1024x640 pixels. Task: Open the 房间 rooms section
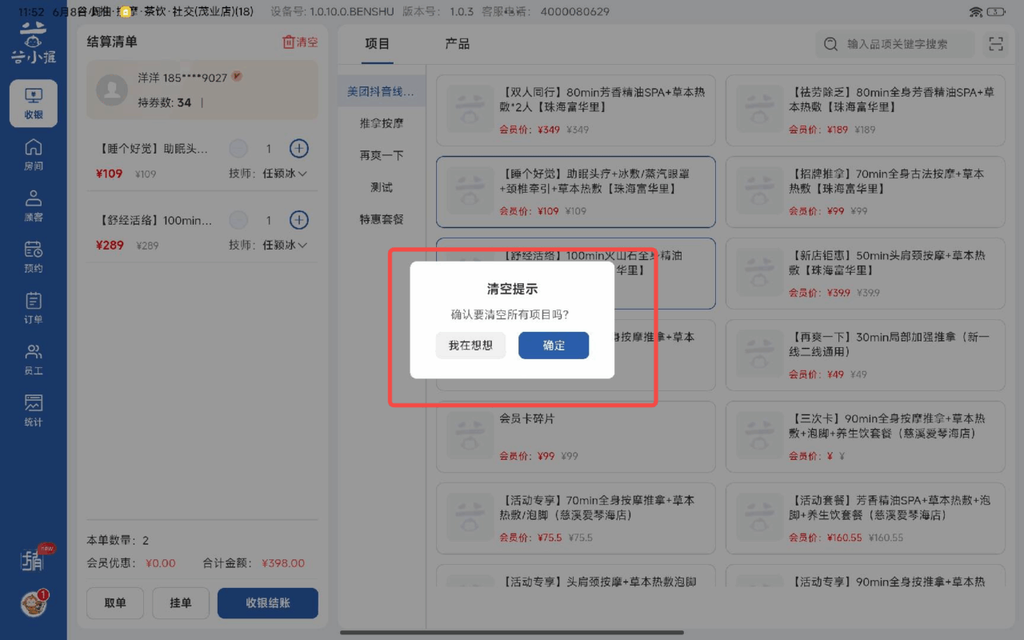[x=33, y=155]
